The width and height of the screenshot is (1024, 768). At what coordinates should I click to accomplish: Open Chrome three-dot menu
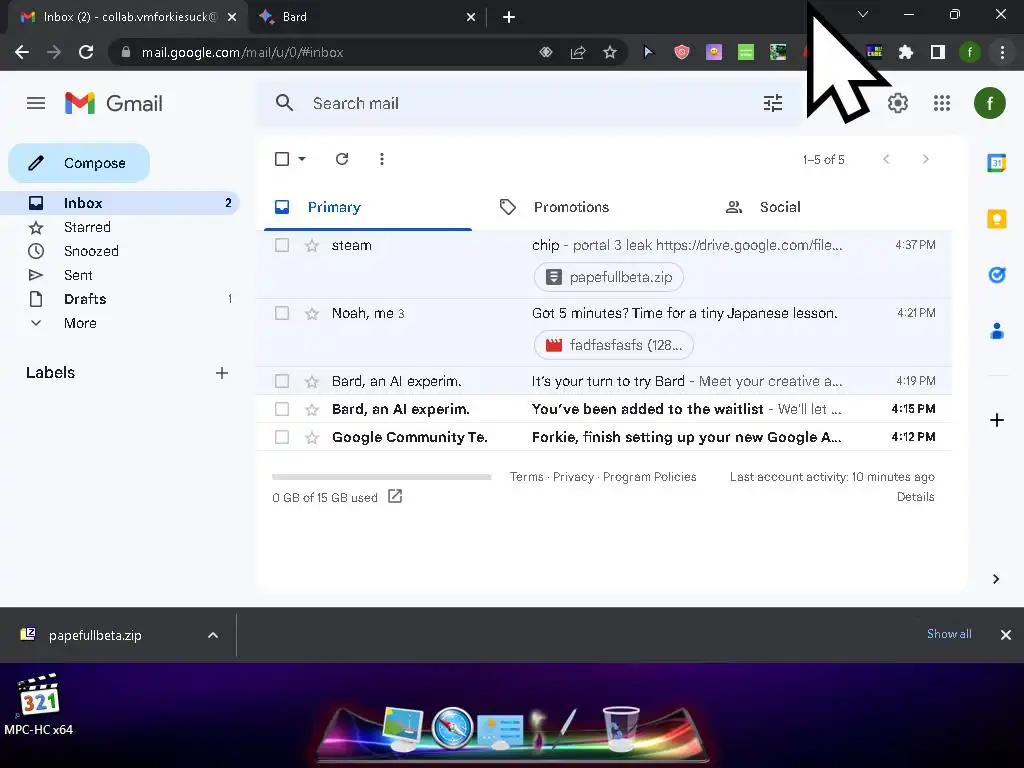[1002, 52]
